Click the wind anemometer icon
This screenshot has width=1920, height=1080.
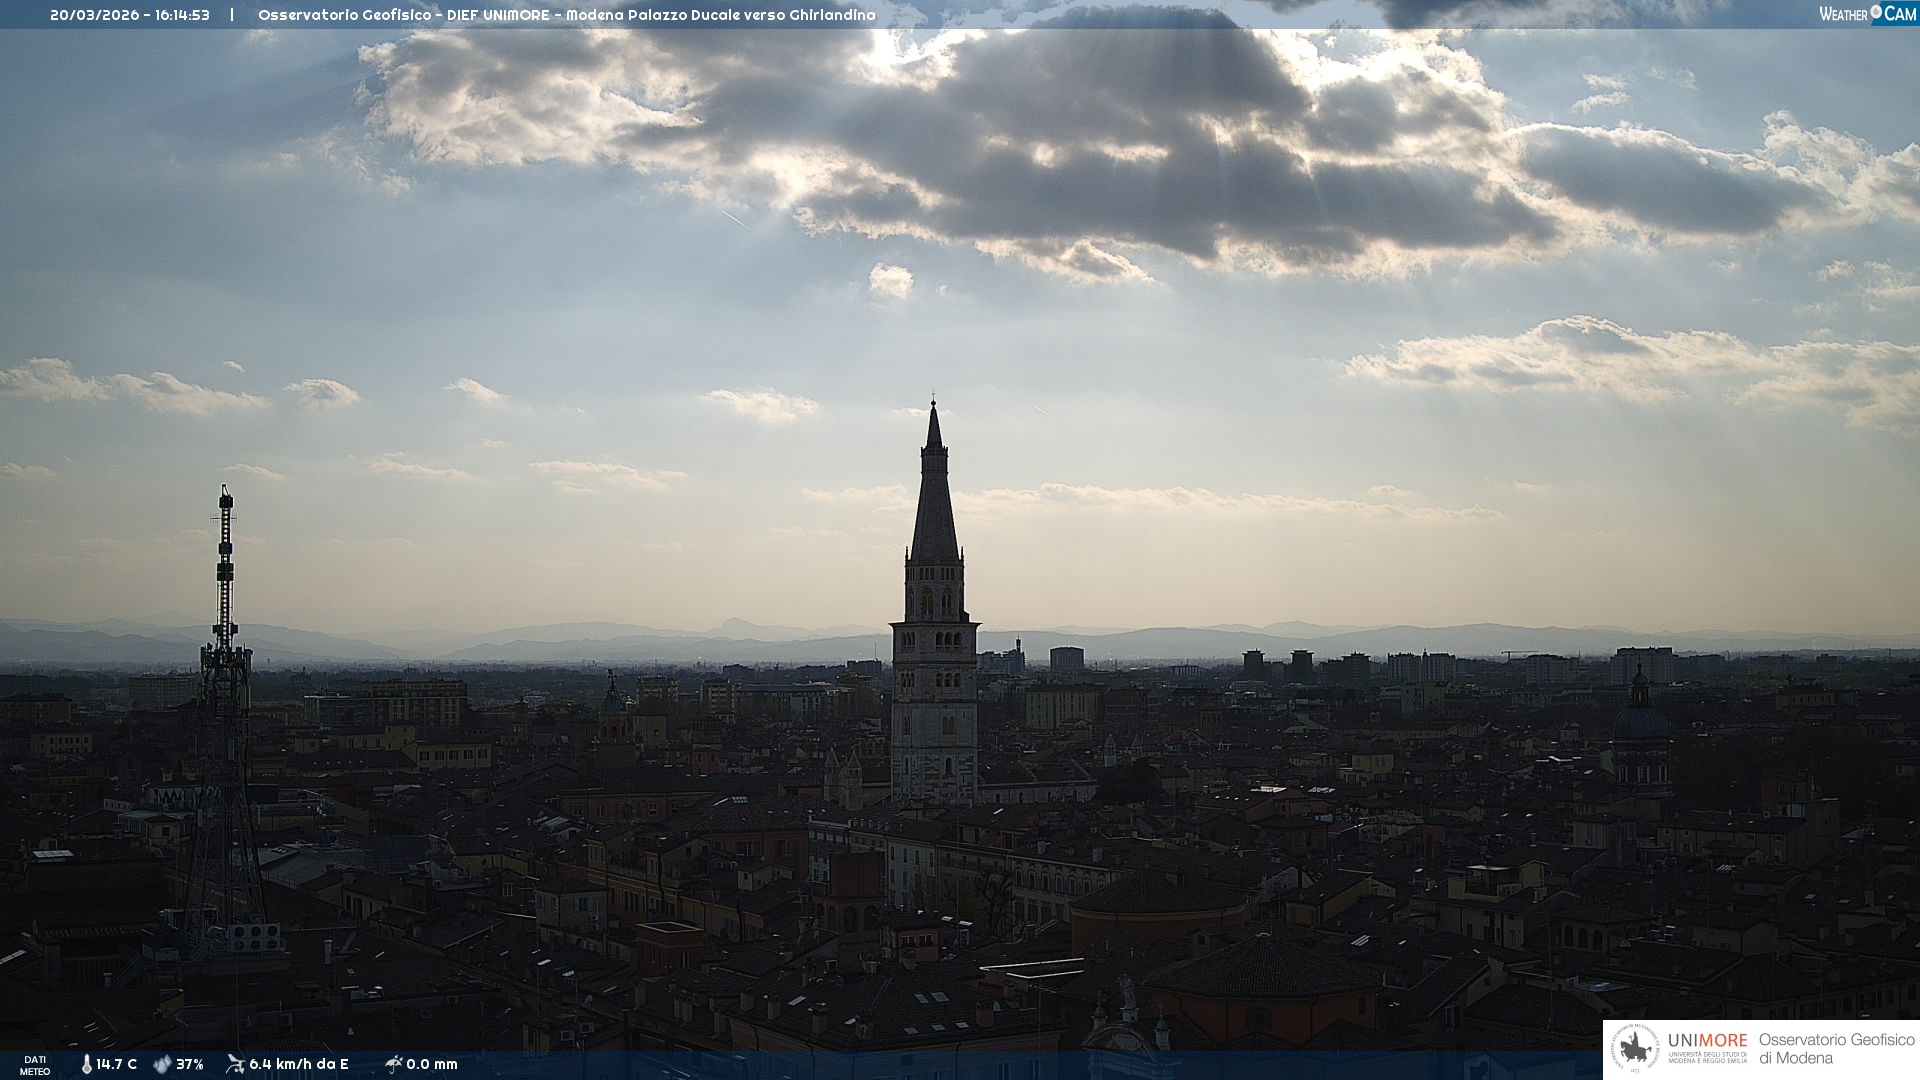pos(235,1064)
